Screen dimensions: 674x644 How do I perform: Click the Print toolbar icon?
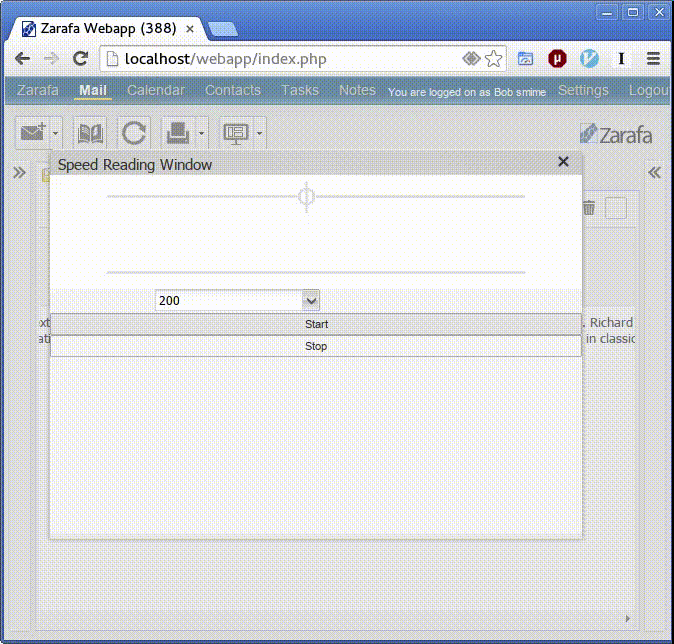(x=178, y=133)
